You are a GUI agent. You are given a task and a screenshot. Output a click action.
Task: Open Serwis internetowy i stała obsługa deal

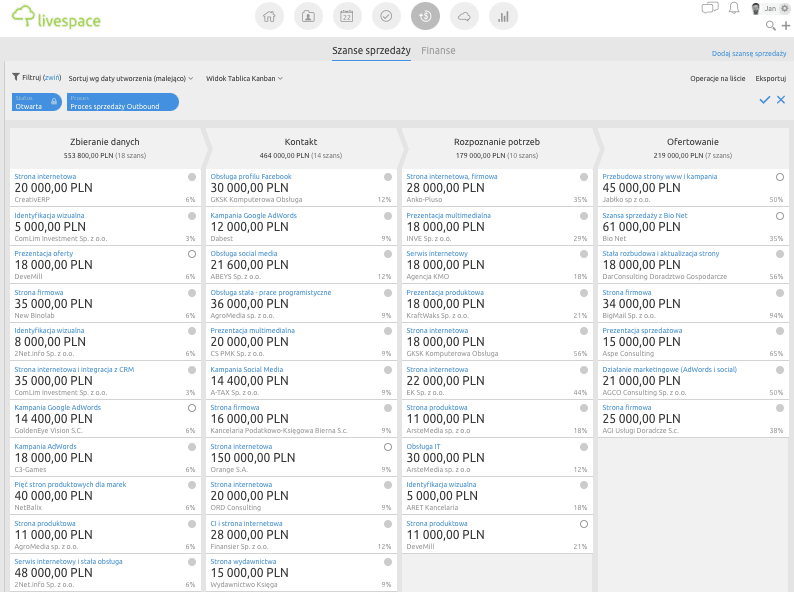(68, 562)
